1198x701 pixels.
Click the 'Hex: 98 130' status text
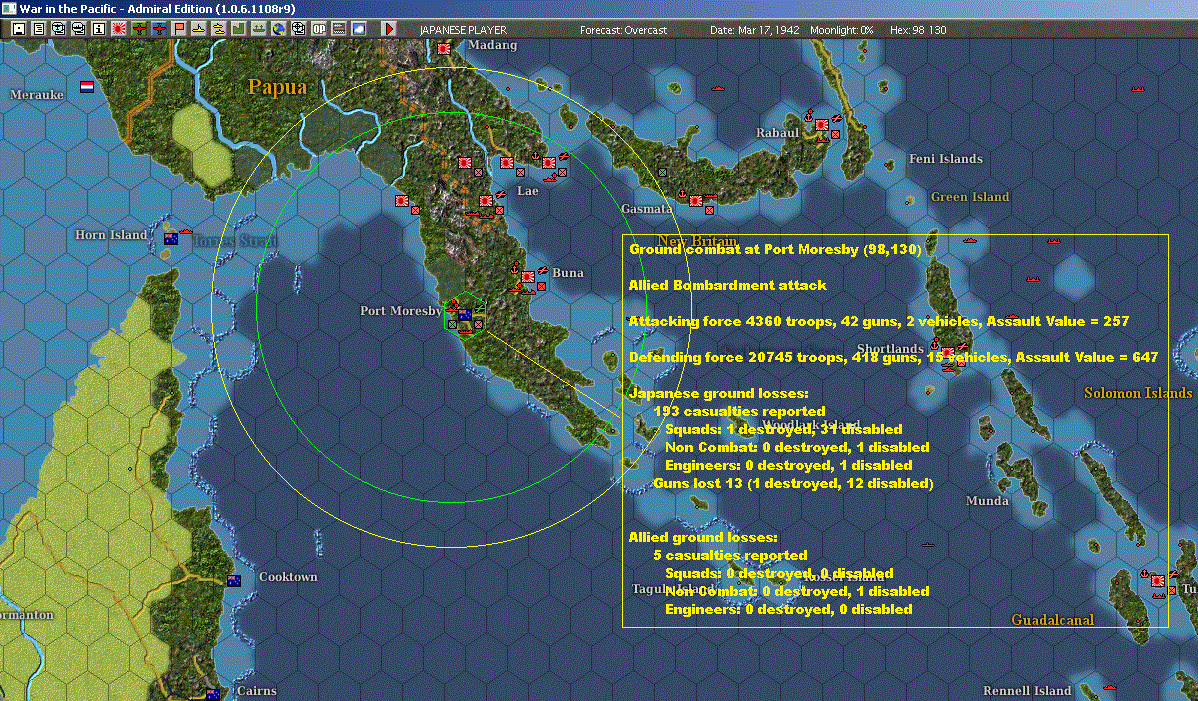[x=918, y=30]
